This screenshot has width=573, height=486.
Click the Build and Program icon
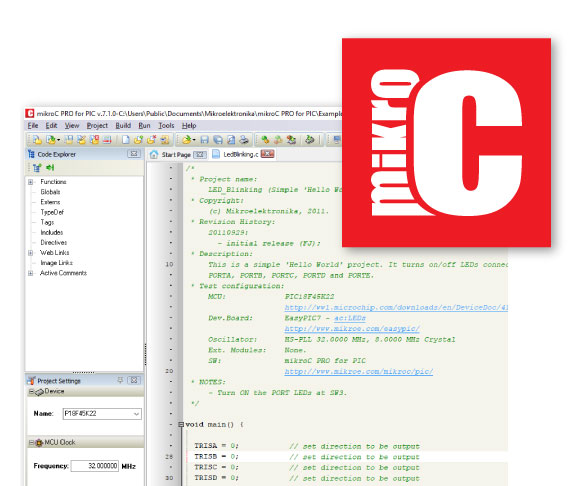pos(291,140)
